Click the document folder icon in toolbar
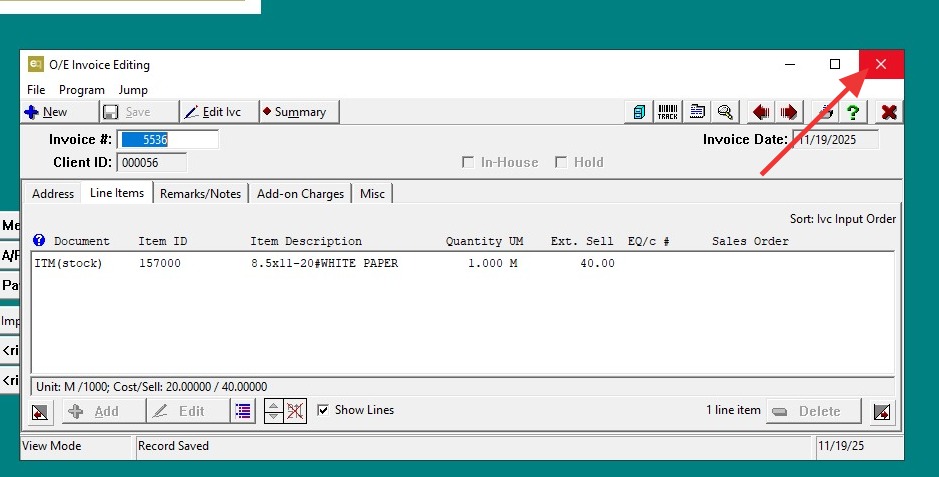Screen dimensions: 939x477 pos(696,112)
